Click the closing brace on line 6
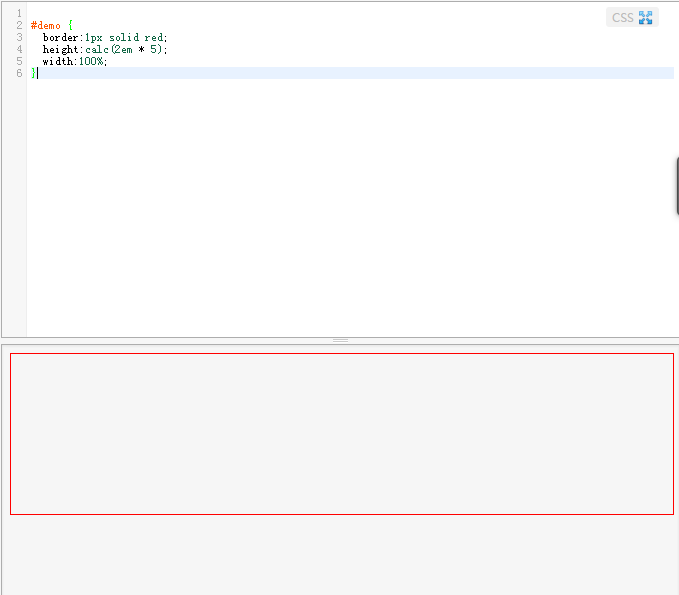679x595 pixels. [33, 73]
